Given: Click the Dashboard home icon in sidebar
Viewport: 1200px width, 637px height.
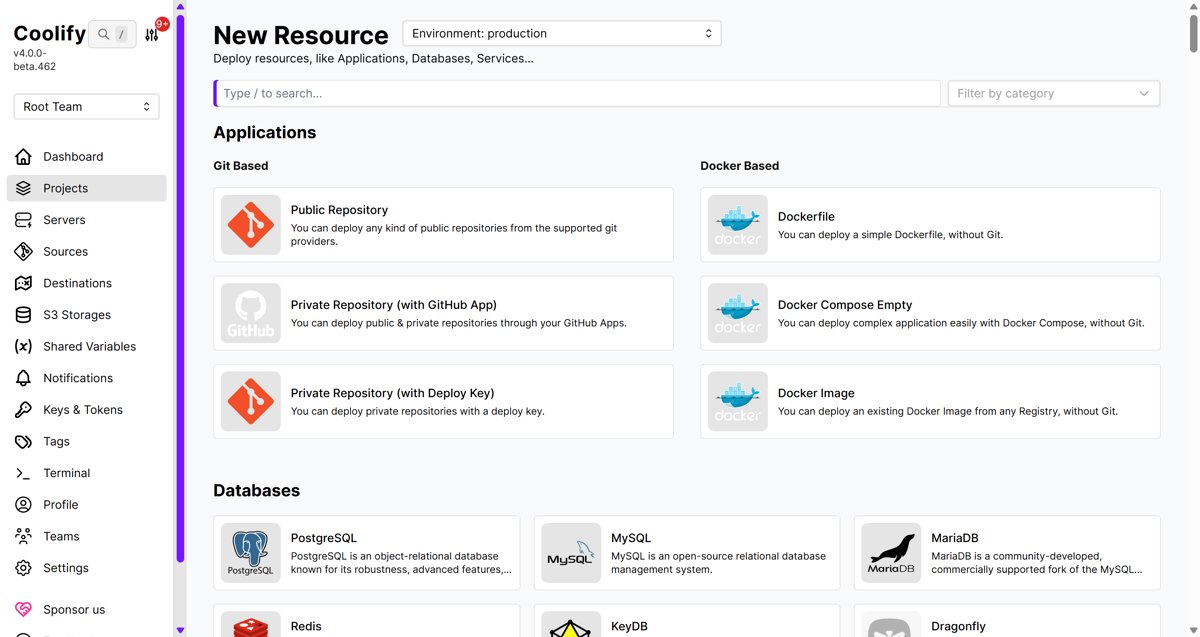Looking at the screenshot, I should [x=24, y=157].
